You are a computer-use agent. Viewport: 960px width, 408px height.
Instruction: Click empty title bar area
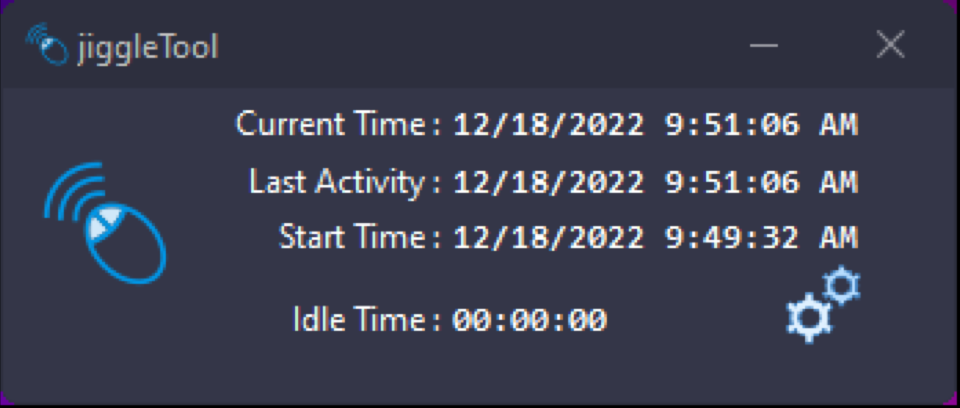click(480, 45)
